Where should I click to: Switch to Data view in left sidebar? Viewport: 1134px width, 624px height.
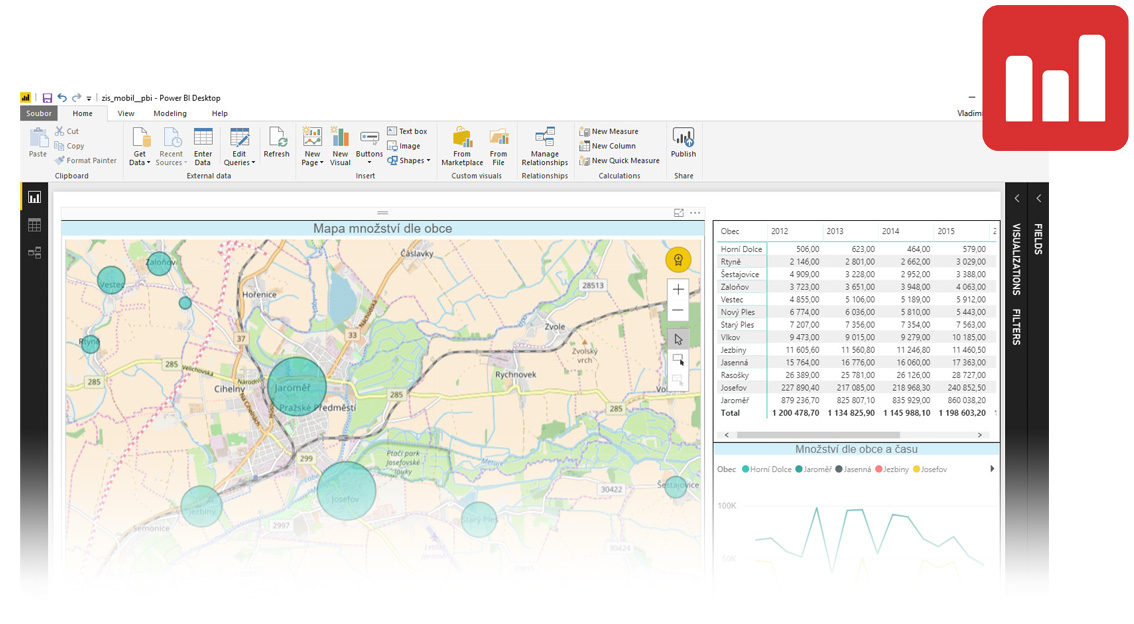click(34, 226)
